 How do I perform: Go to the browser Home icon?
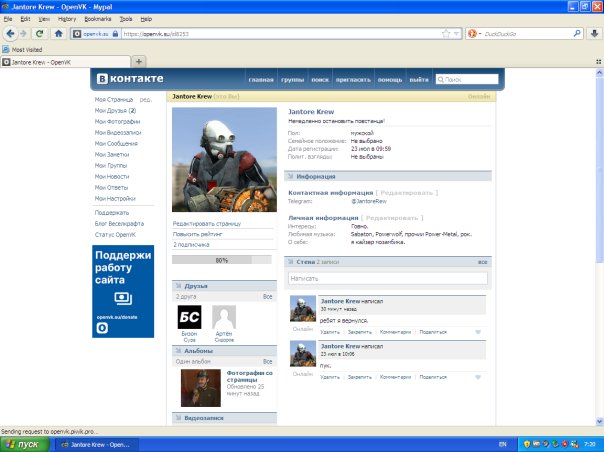coord(59,33)
